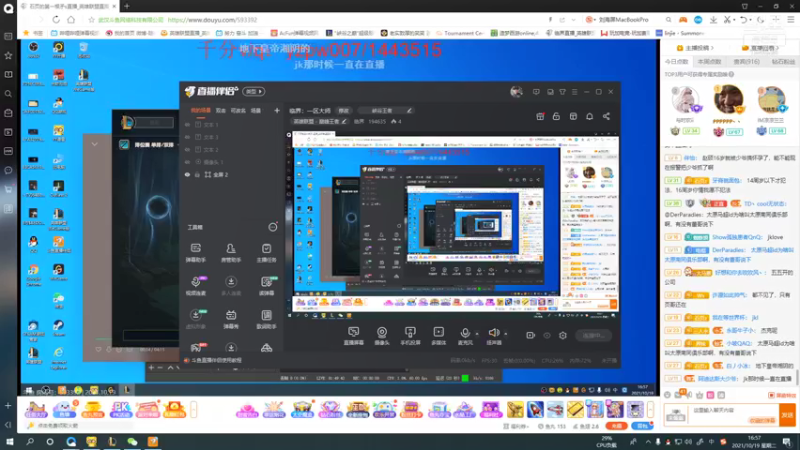Switch to the 我的场景 scene tab
The width and height of the screenshot is (800, 450).
(201, 110)
